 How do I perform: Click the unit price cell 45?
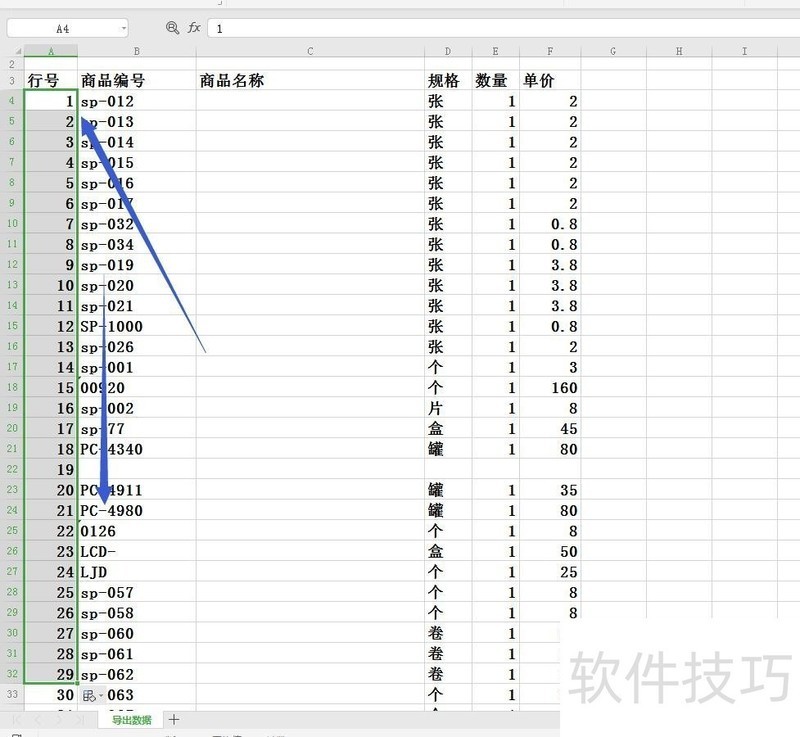[550, 428]
